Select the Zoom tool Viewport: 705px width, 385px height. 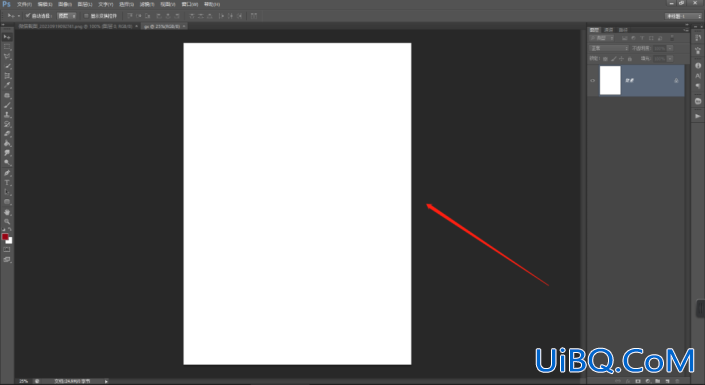click(x=7, y=221)
